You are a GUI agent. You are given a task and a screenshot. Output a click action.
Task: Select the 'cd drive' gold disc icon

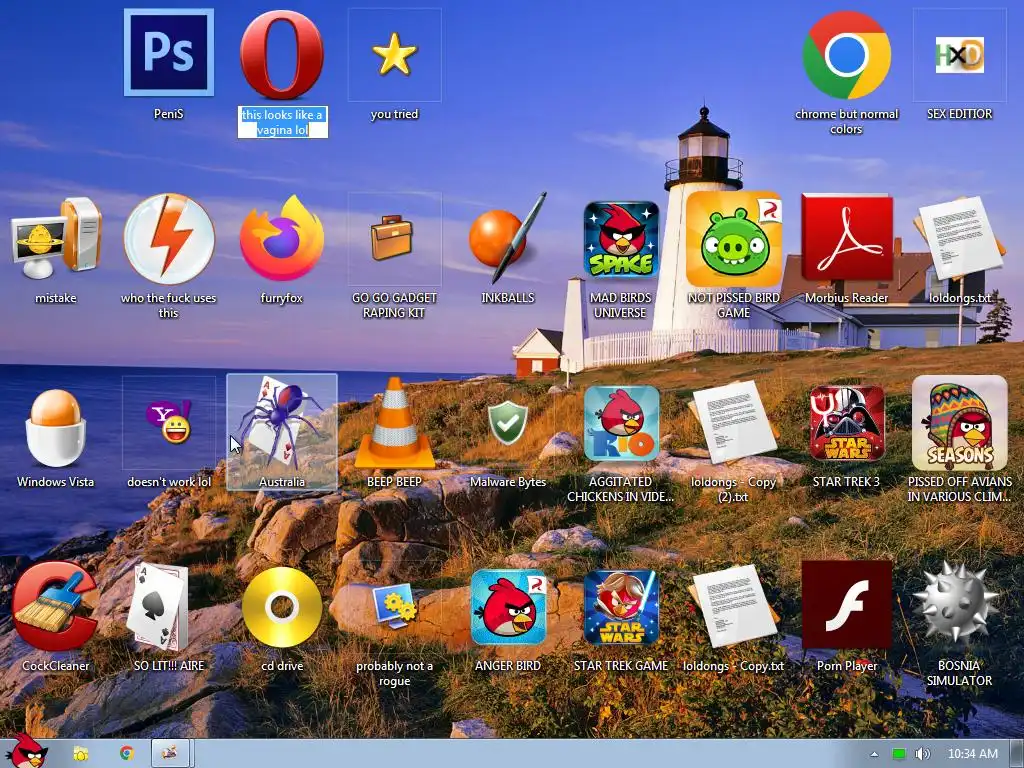point(281,607)
